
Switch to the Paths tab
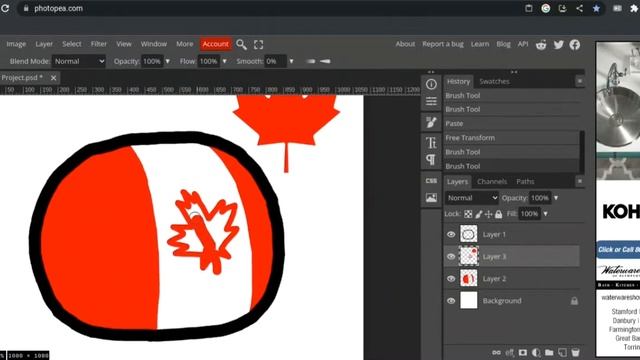[525, 181]
